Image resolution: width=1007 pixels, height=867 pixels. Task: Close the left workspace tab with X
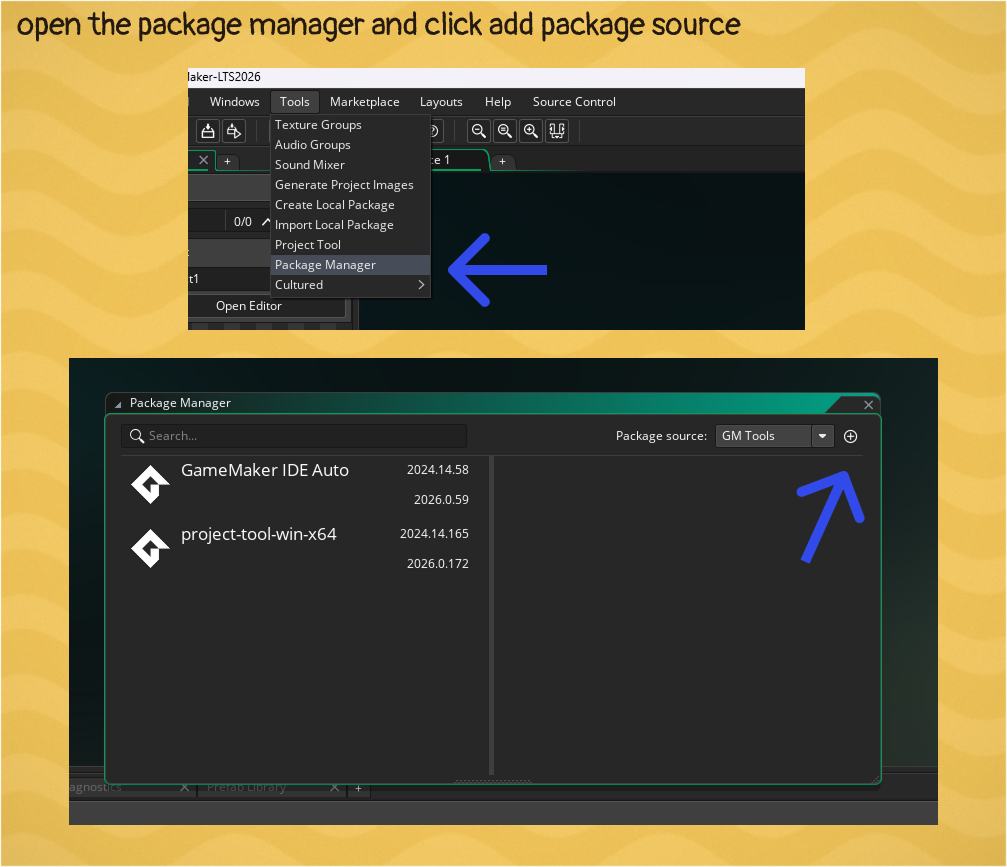click(x=203, y=160)
